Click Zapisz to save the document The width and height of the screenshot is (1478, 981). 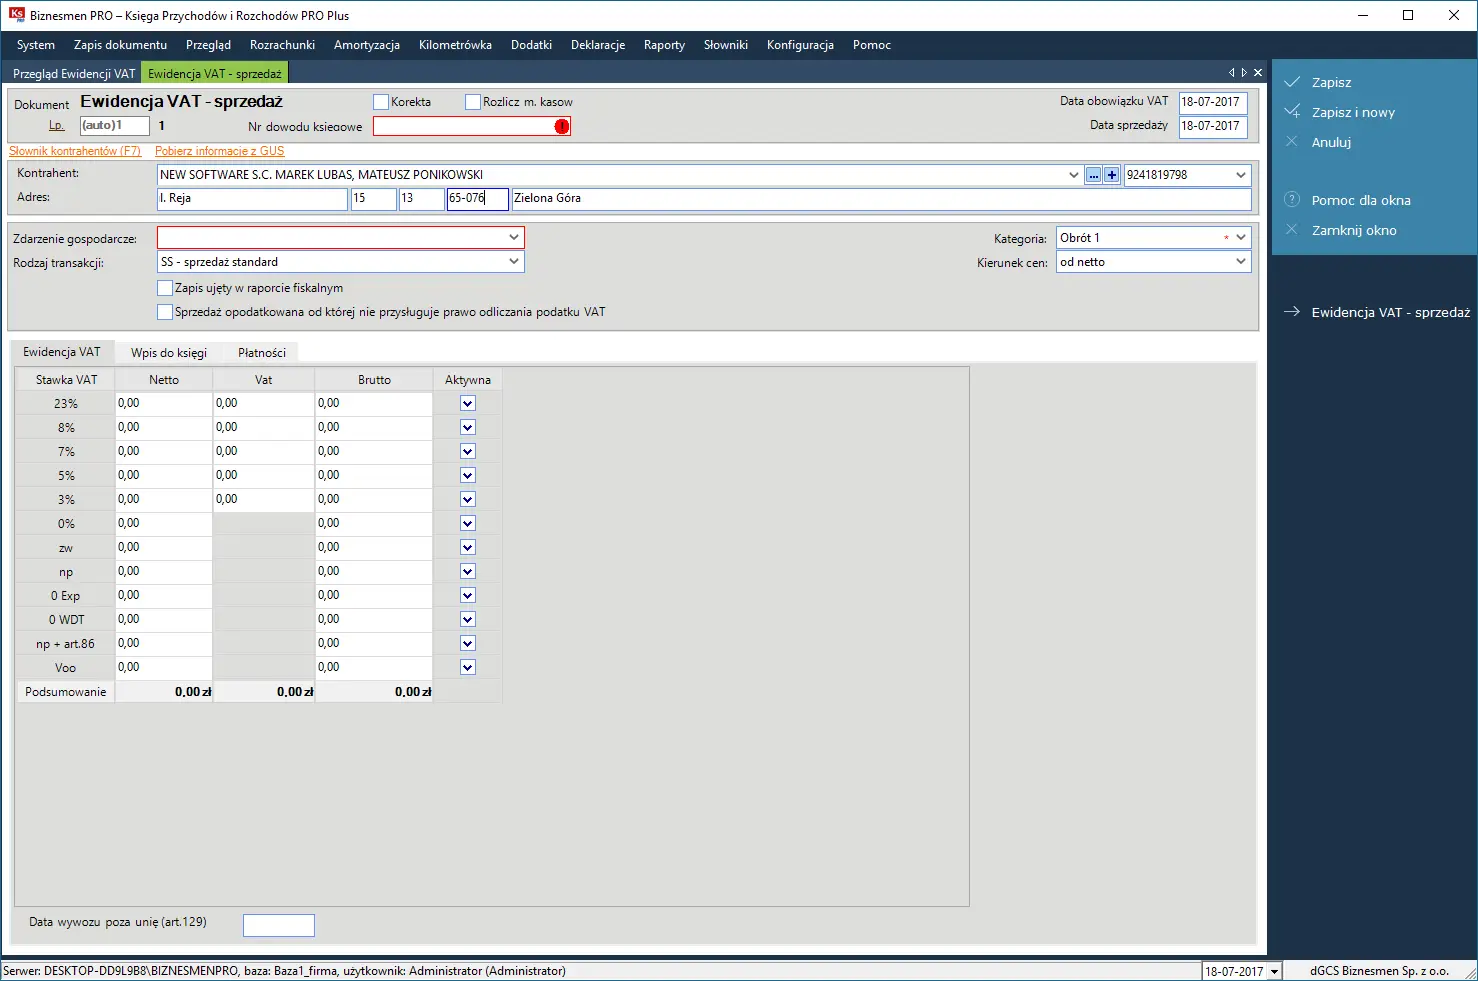(1331, 82)
